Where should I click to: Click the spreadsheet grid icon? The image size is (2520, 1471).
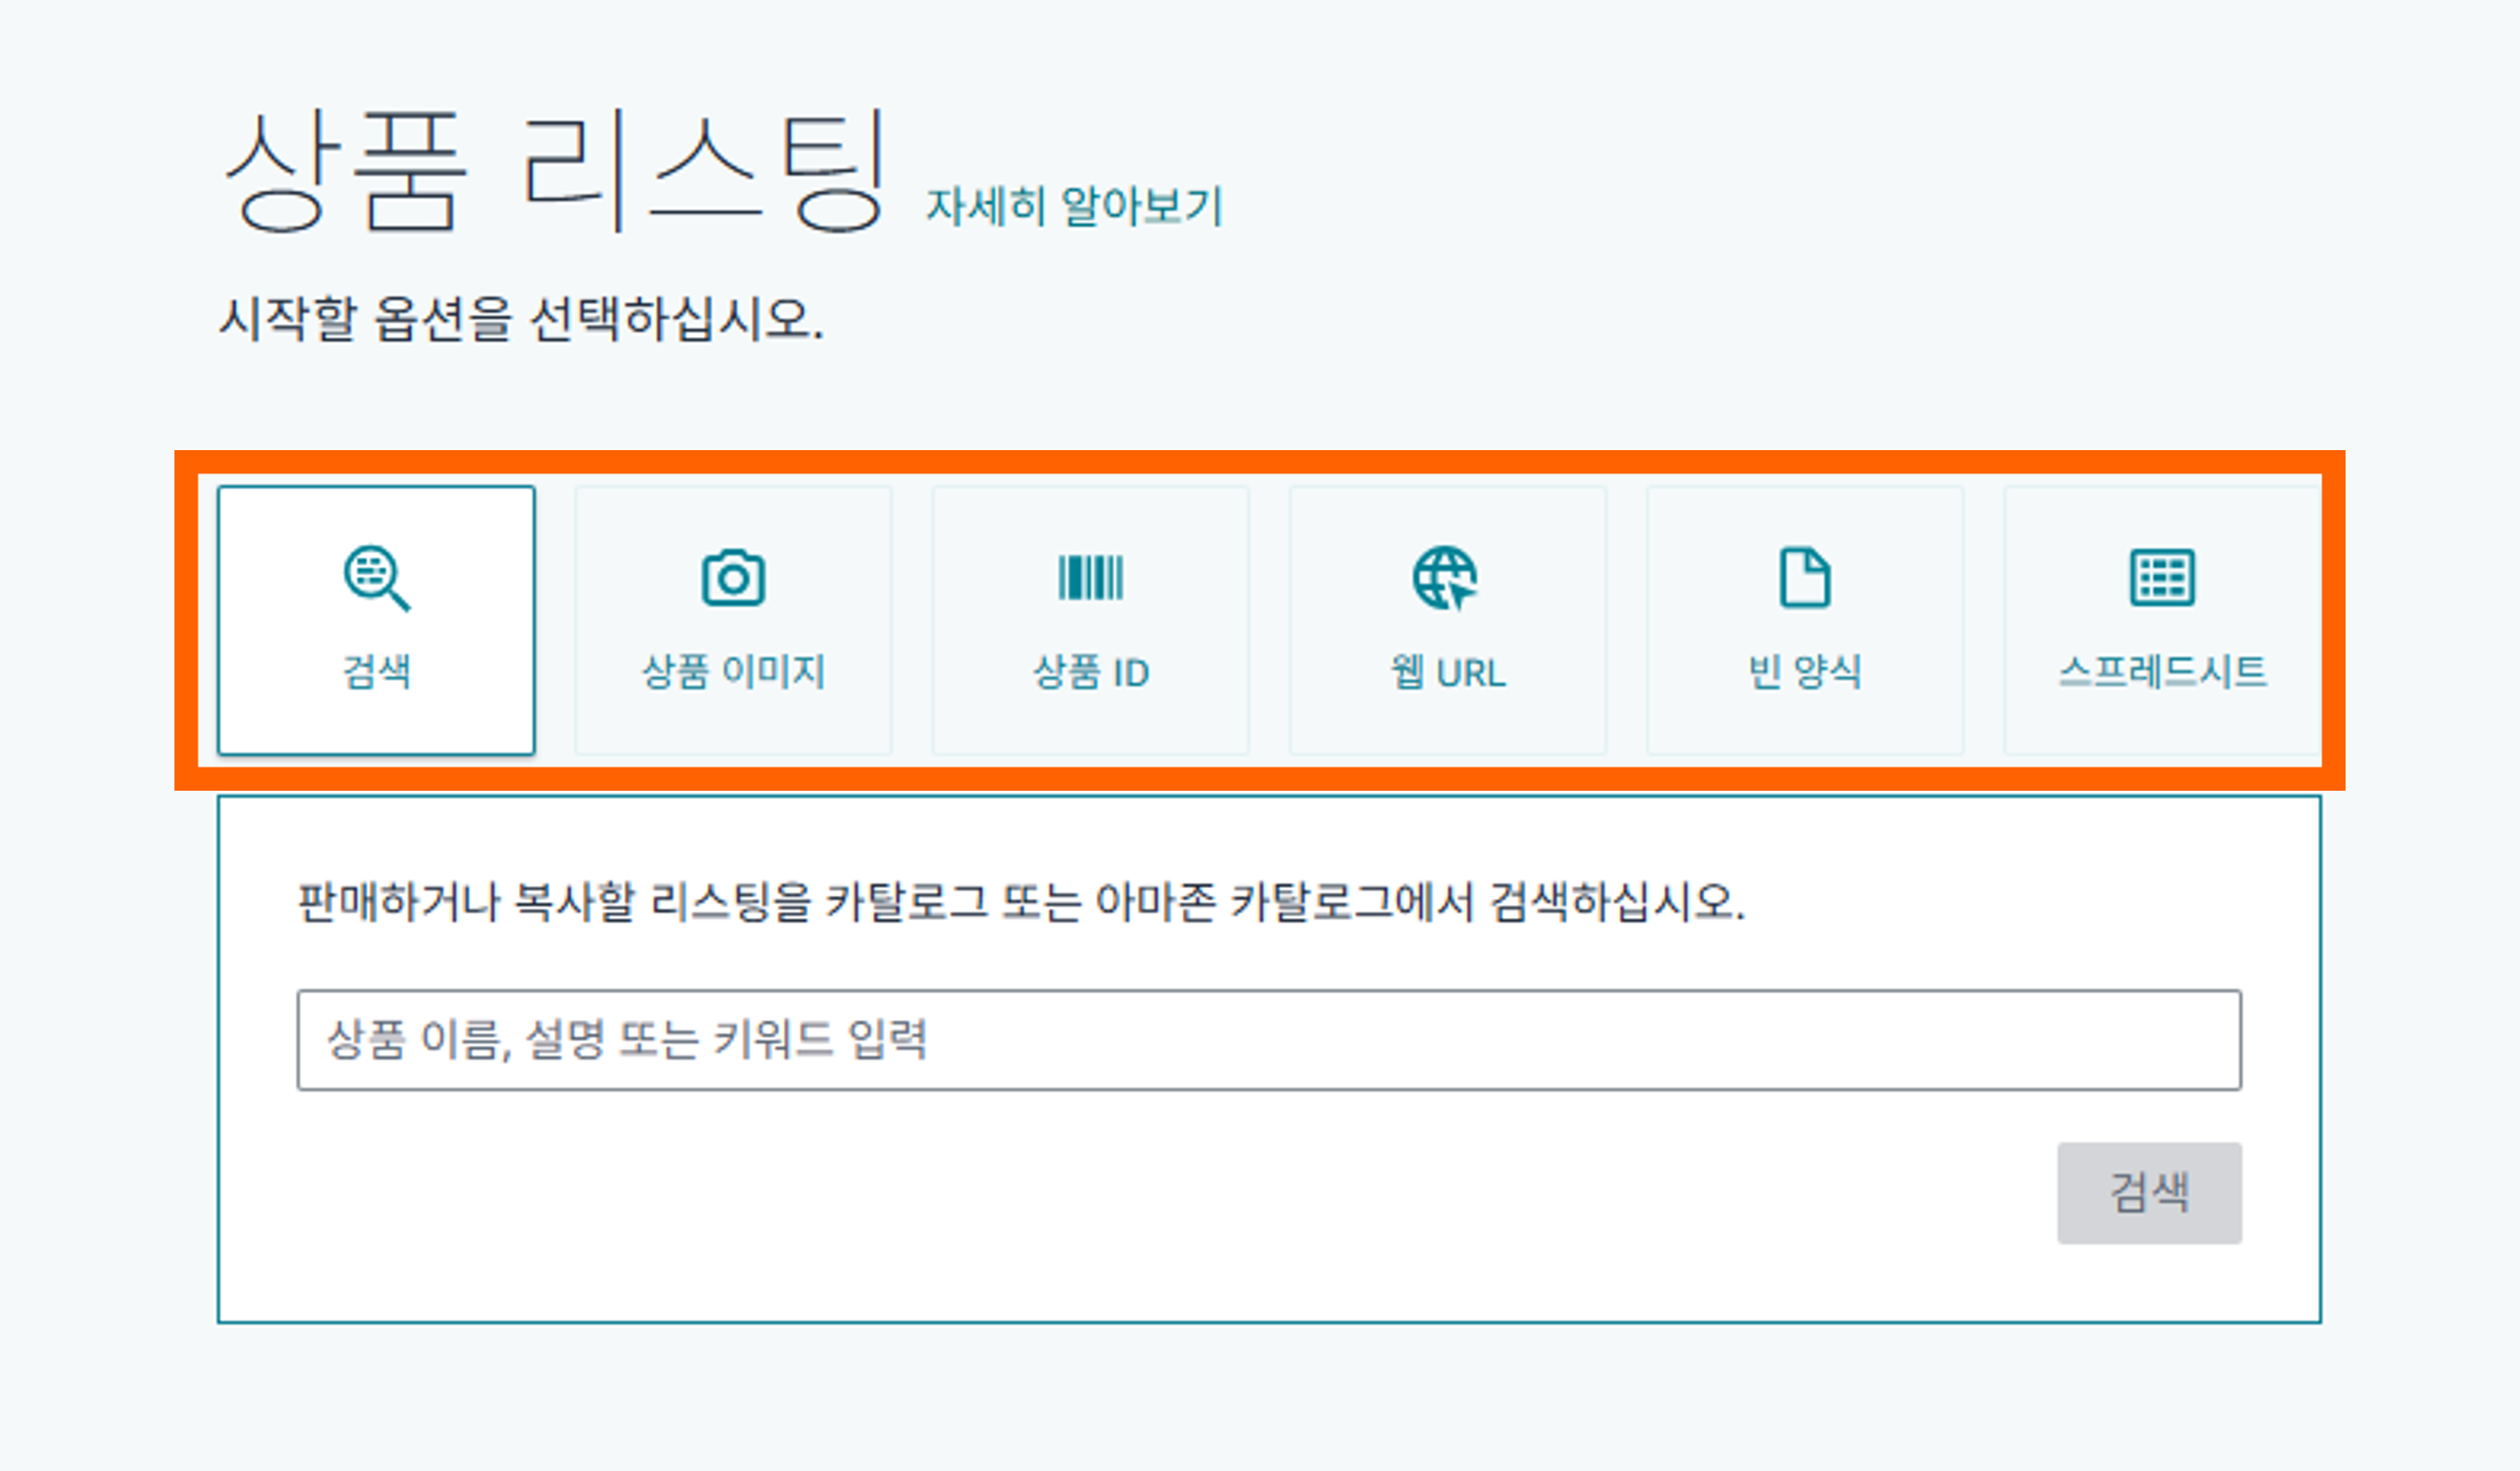point(2162,577)
